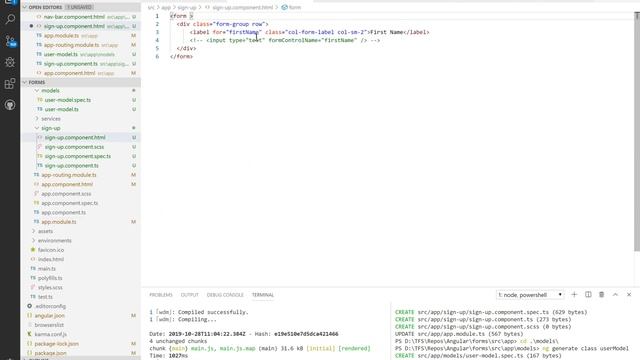The height and width of the screenshot is (360, 640).
Task: Maximize the panel with up chevron
Action: pyautogui.click(x=615, y=294)
